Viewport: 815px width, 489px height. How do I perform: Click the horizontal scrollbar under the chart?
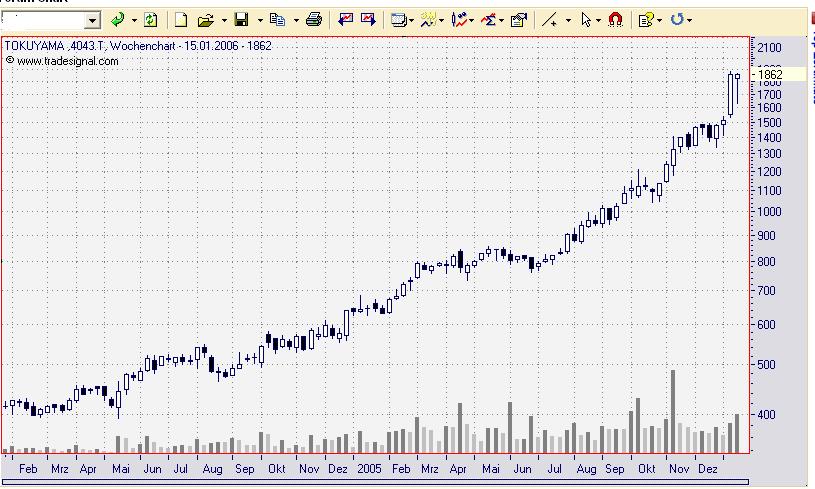click(x=375, y=482)
